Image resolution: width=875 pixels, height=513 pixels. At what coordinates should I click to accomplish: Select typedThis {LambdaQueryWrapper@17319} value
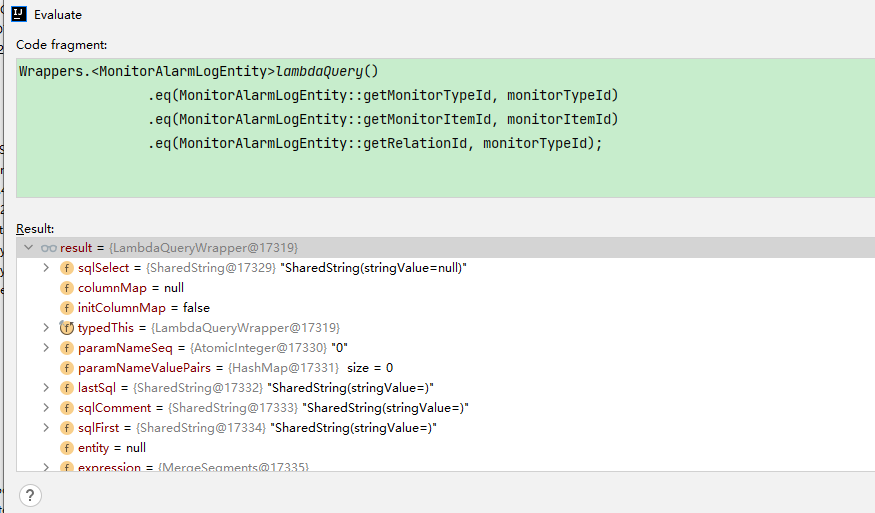click(245, 328)
